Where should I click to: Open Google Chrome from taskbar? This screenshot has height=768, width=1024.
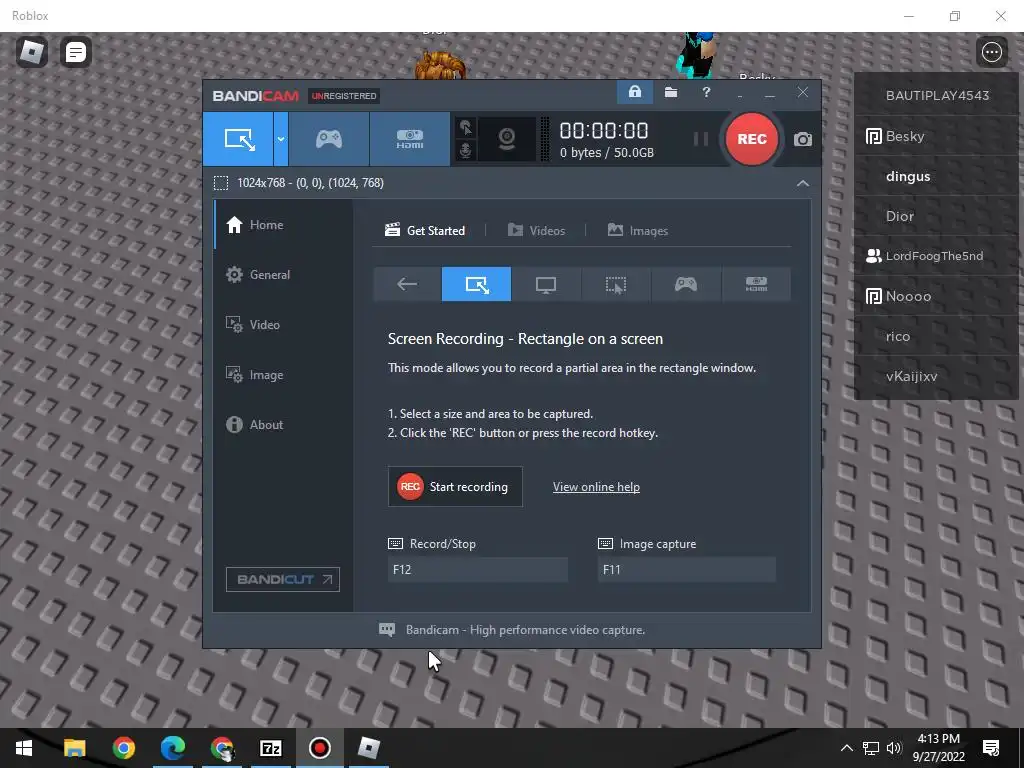tap(123, 748)
